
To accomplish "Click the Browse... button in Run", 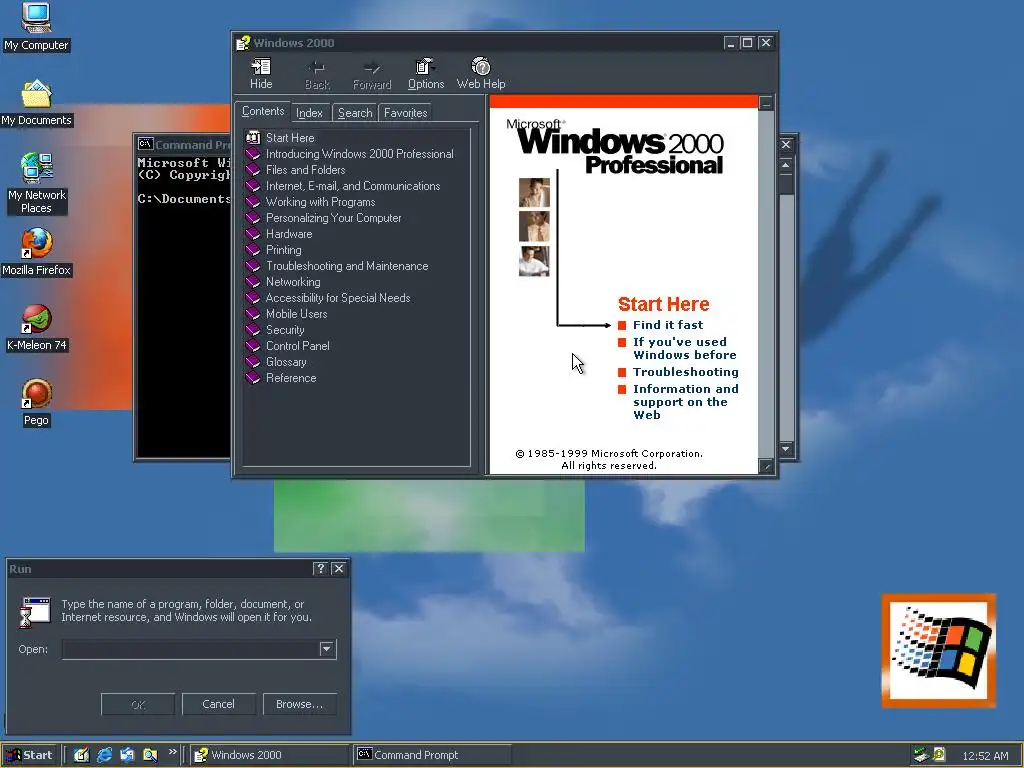I will pyautogui.click(x=299, y=705).
